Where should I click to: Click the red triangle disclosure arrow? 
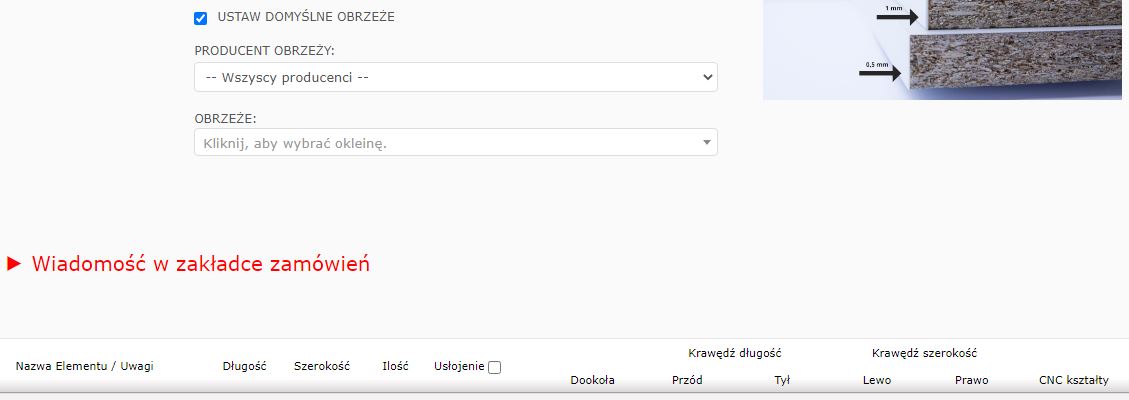(14, 264)
